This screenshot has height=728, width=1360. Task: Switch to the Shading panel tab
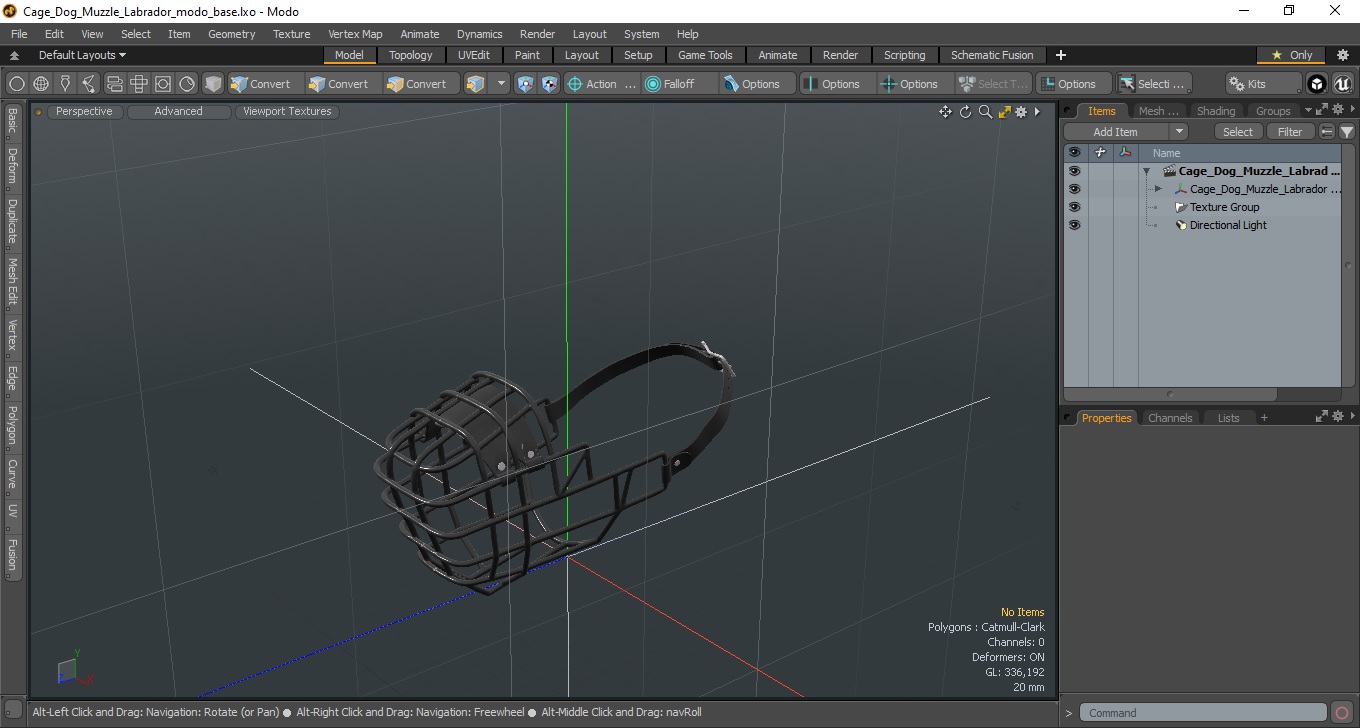point(1215,111)
